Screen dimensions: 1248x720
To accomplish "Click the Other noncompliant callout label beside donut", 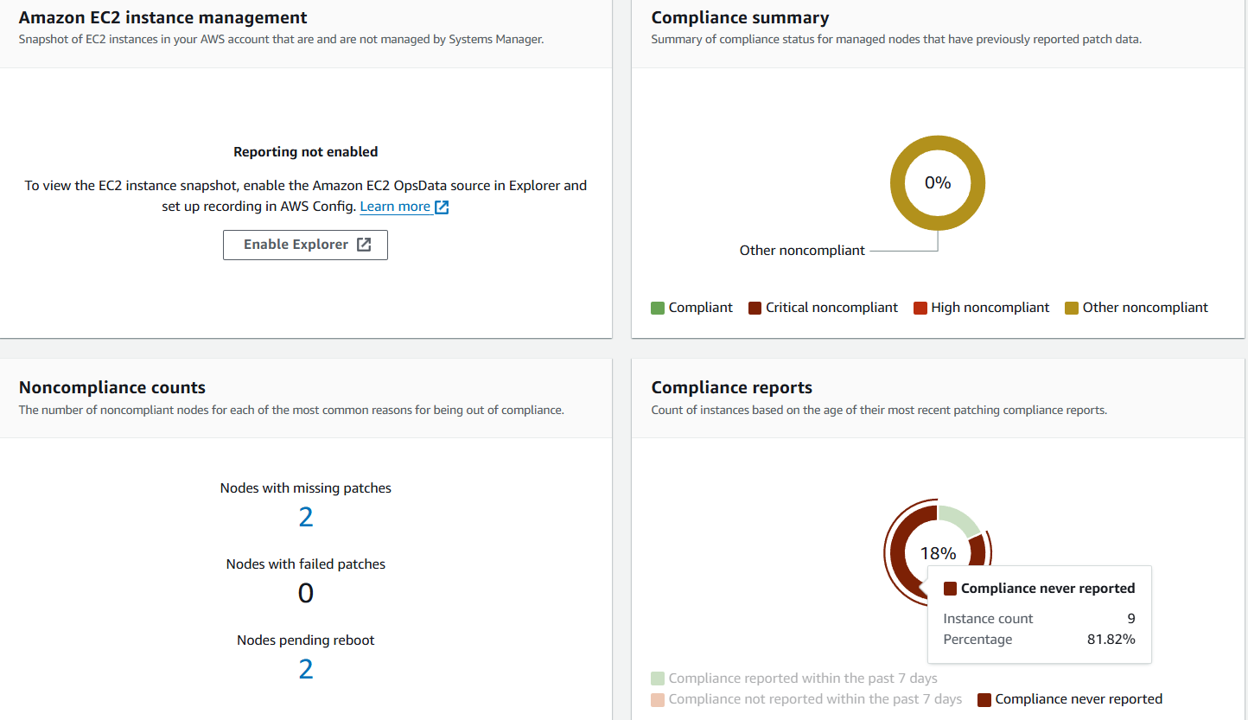I will 802,251.
